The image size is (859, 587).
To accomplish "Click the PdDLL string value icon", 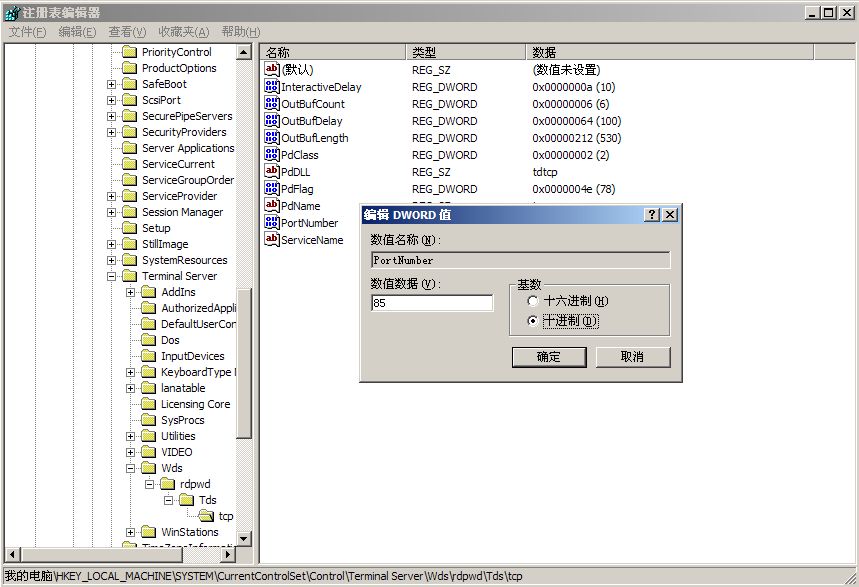I will [x=271, y=171].
